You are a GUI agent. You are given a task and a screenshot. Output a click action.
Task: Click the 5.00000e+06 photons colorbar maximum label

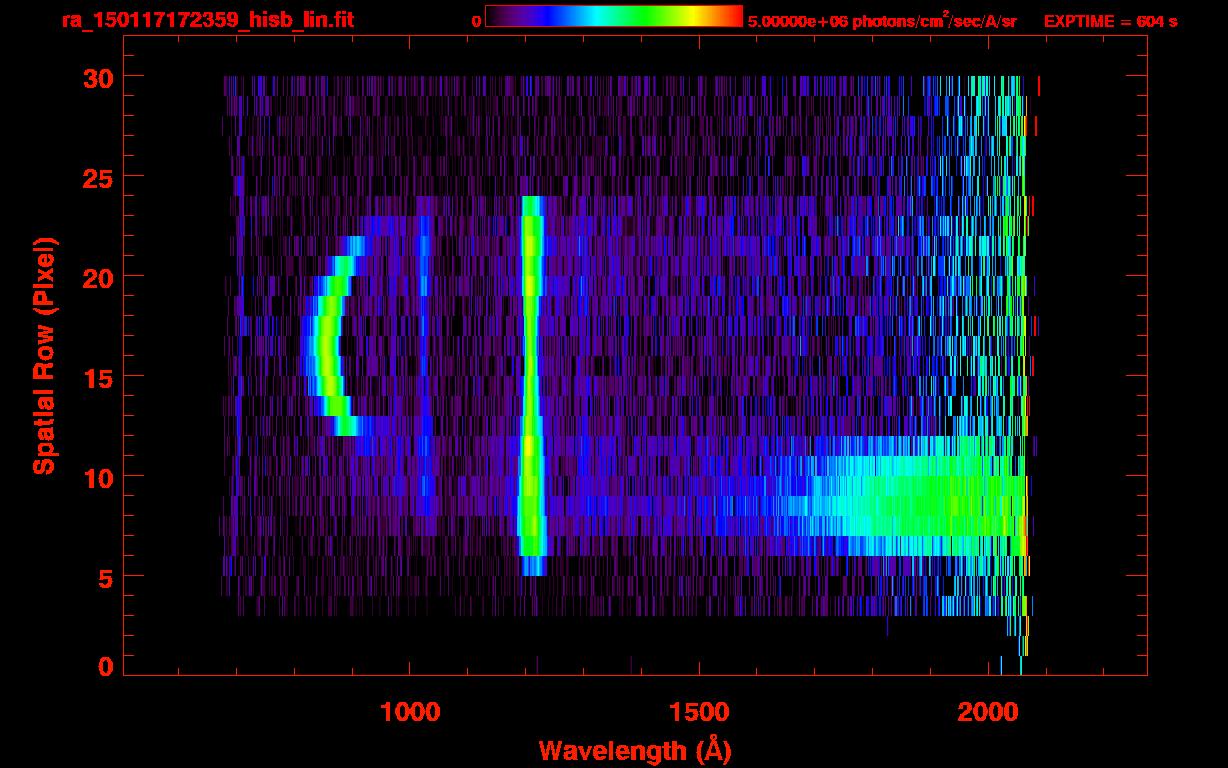pyautogui.click(x=882, y=20)
